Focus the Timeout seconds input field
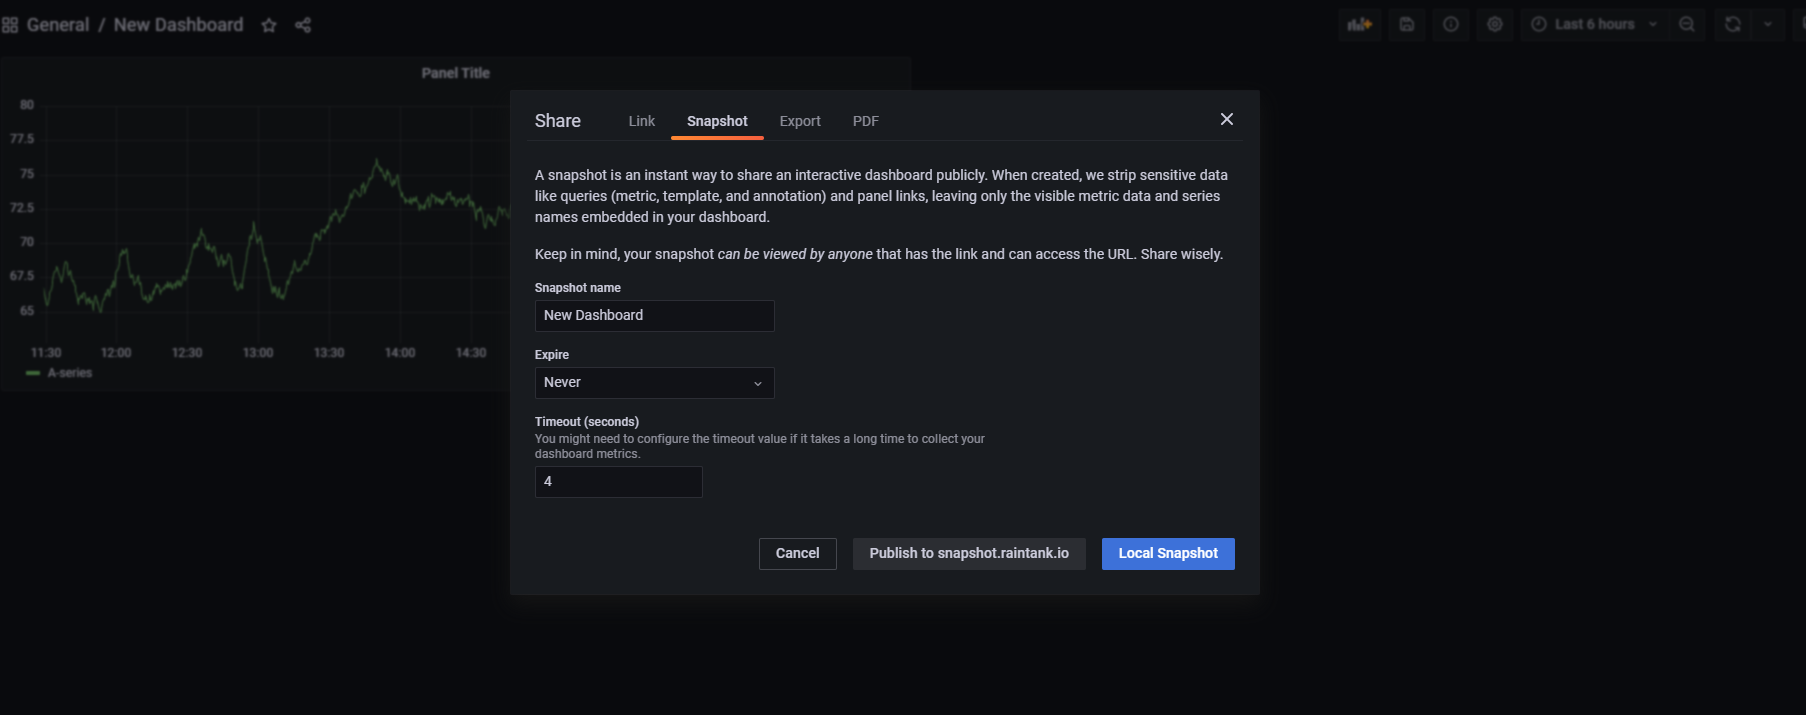The image size is (1806, 715). click(x=618, y=482)
